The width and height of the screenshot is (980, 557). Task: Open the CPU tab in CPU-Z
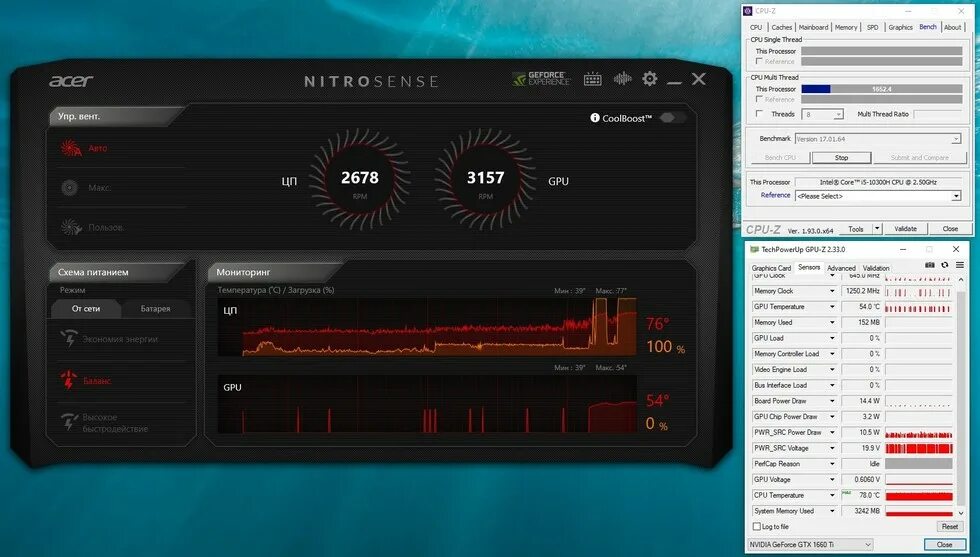click(x=756, y=28)
